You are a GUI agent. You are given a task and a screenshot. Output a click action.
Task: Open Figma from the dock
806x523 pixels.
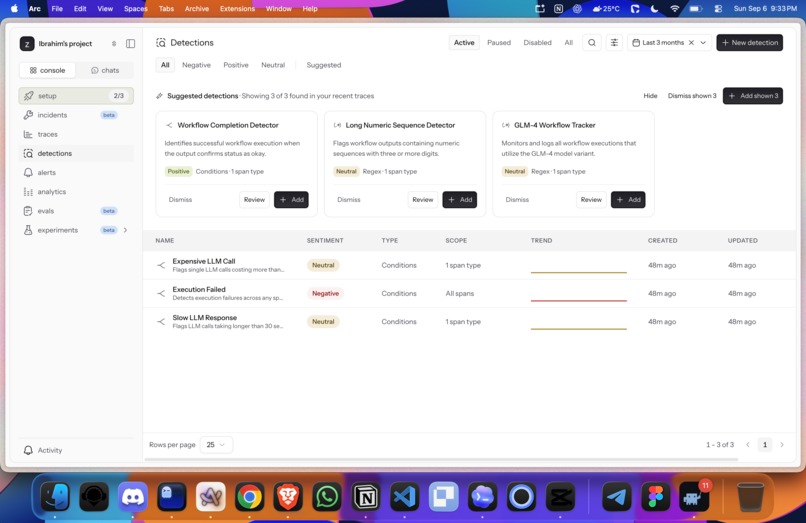click(655, 497)
